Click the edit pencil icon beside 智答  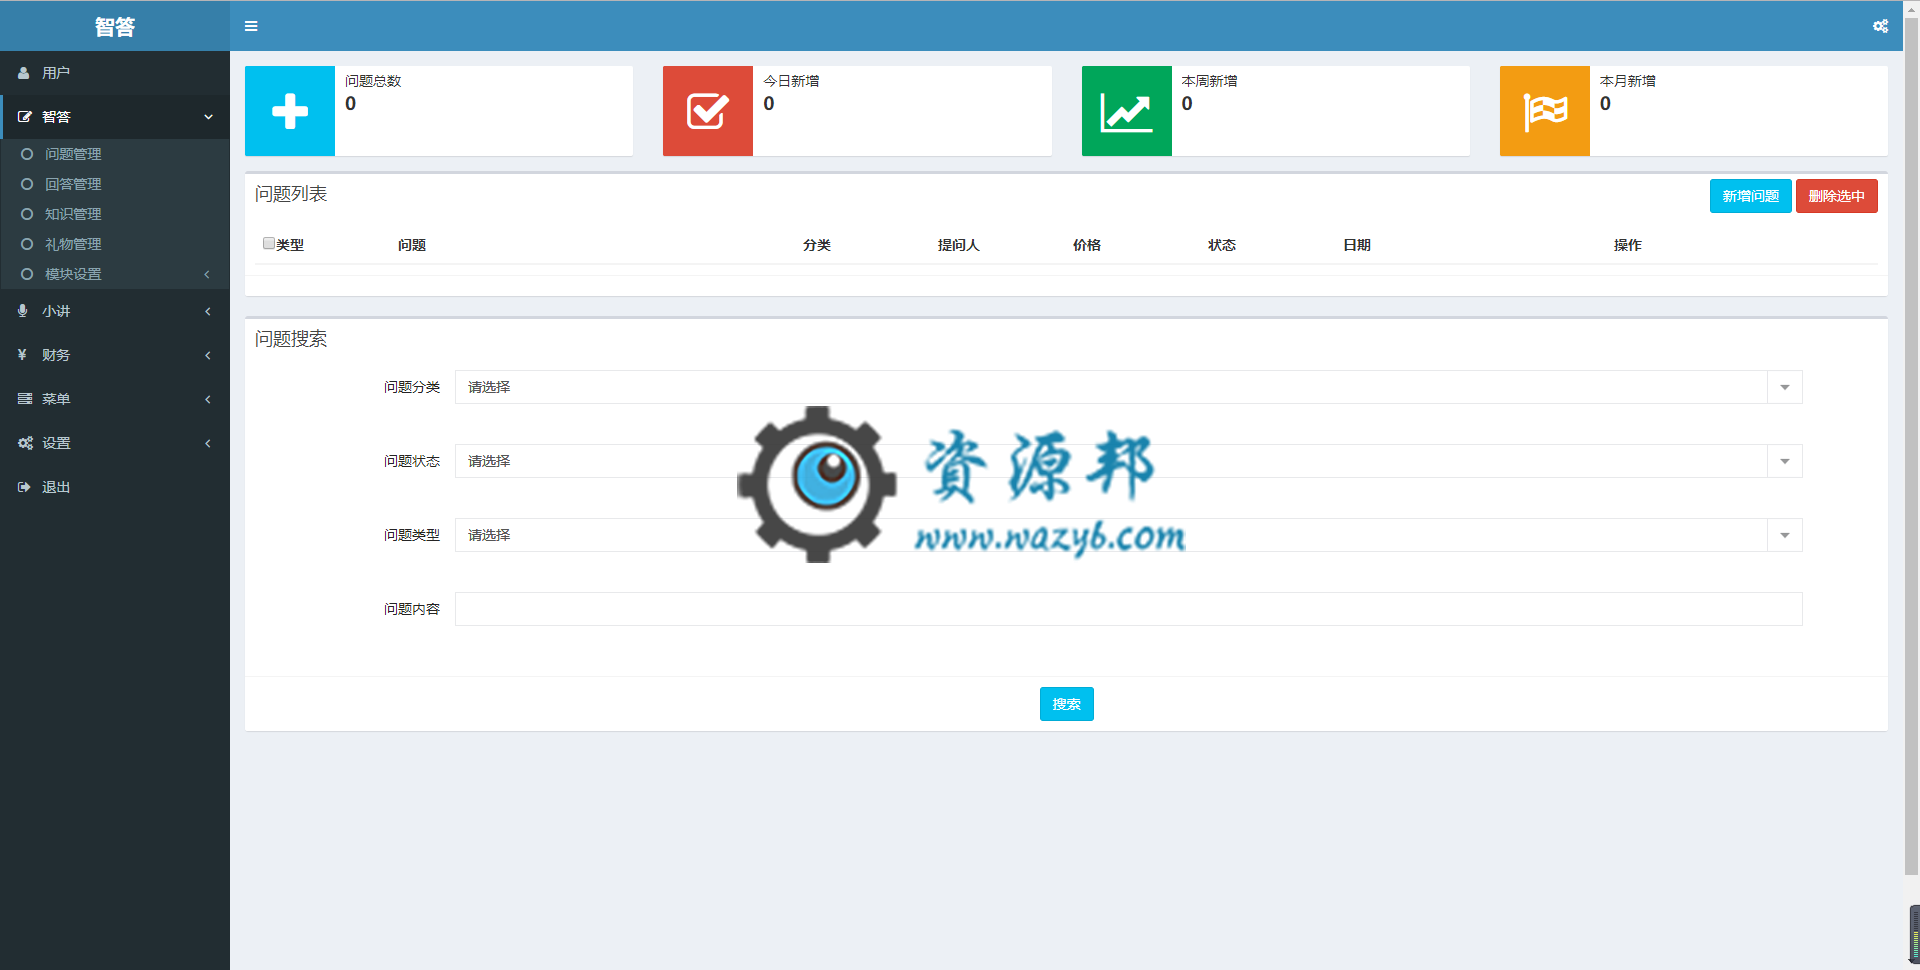click(25, 117)
